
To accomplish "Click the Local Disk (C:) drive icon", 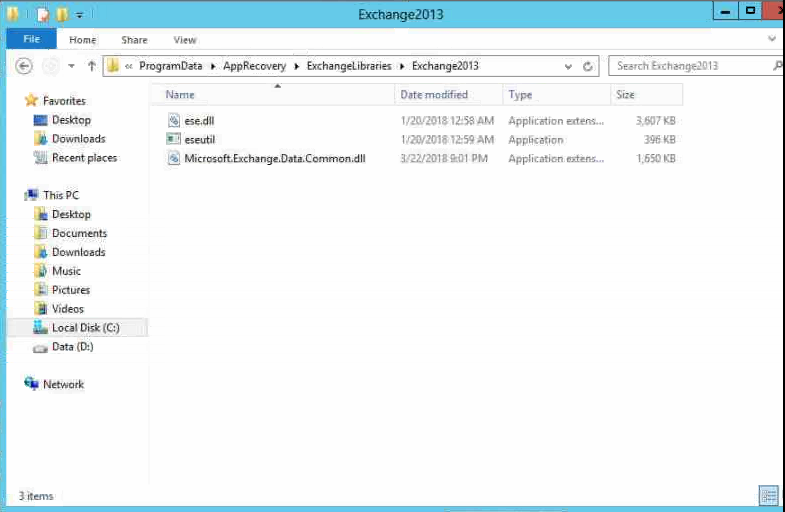I will (40, 327).
